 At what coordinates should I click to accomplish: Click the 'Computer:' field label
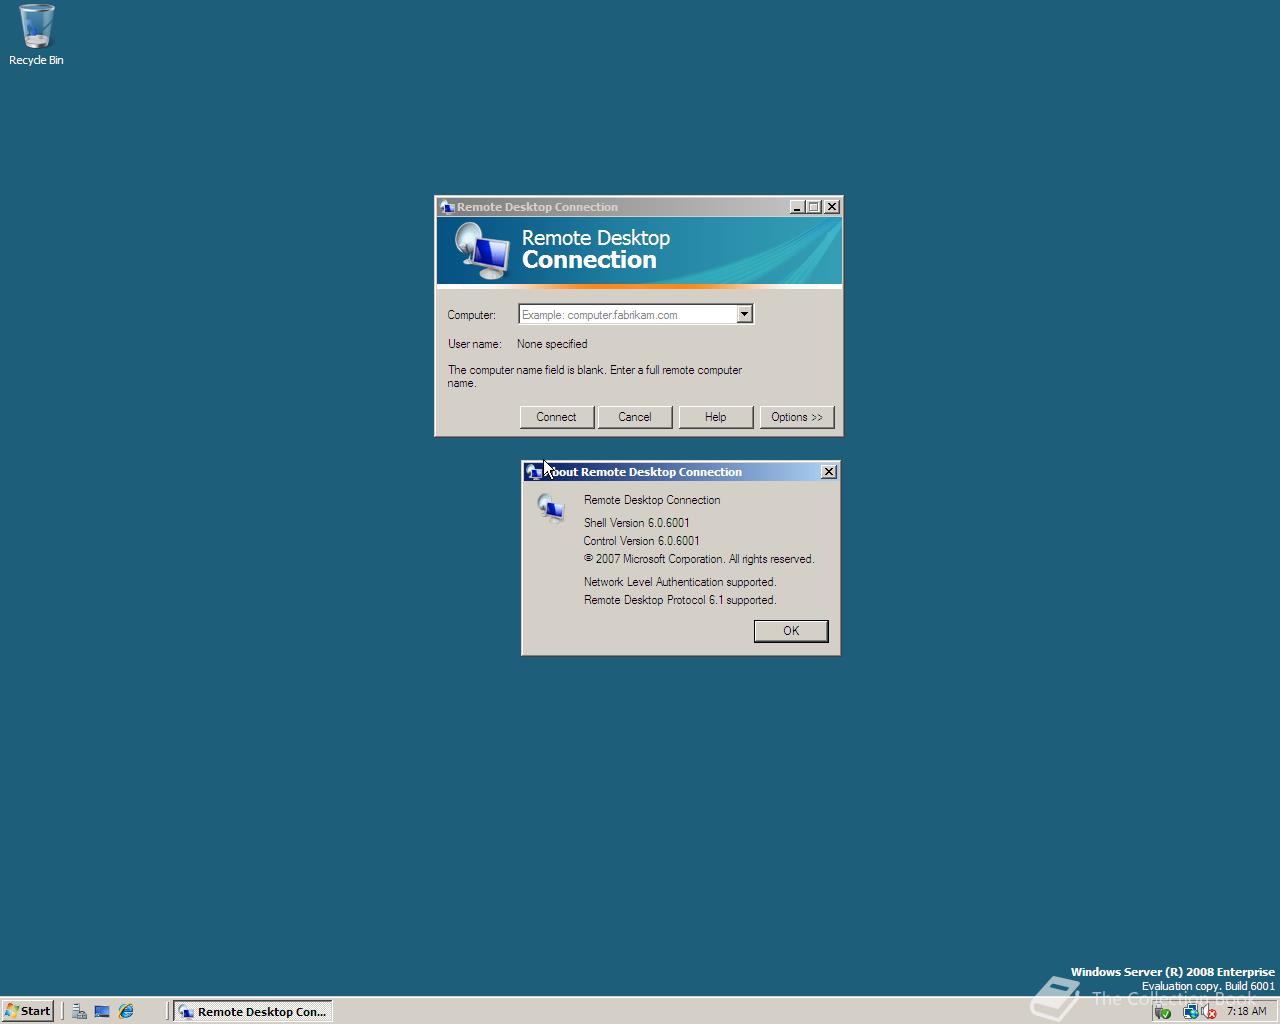pos(472,315)
